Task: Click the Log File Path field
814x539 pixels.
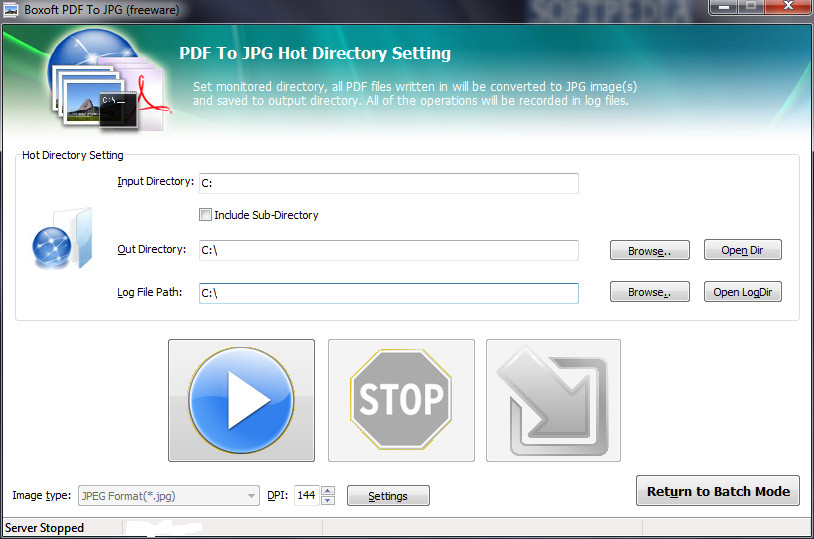Action: [x=389, y=293]
